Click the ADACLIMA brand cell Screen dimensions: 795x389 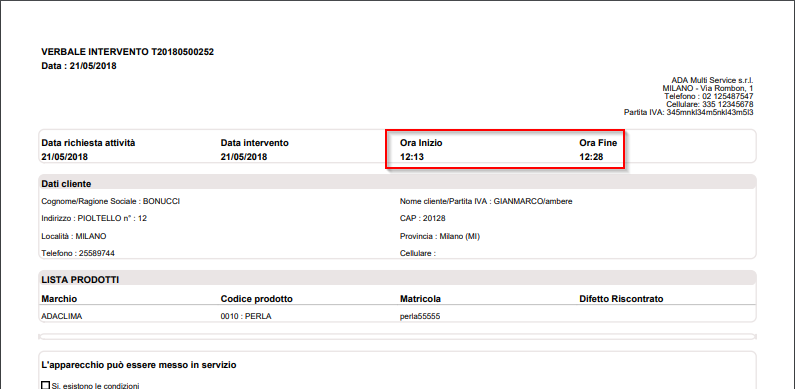(61, 316)
